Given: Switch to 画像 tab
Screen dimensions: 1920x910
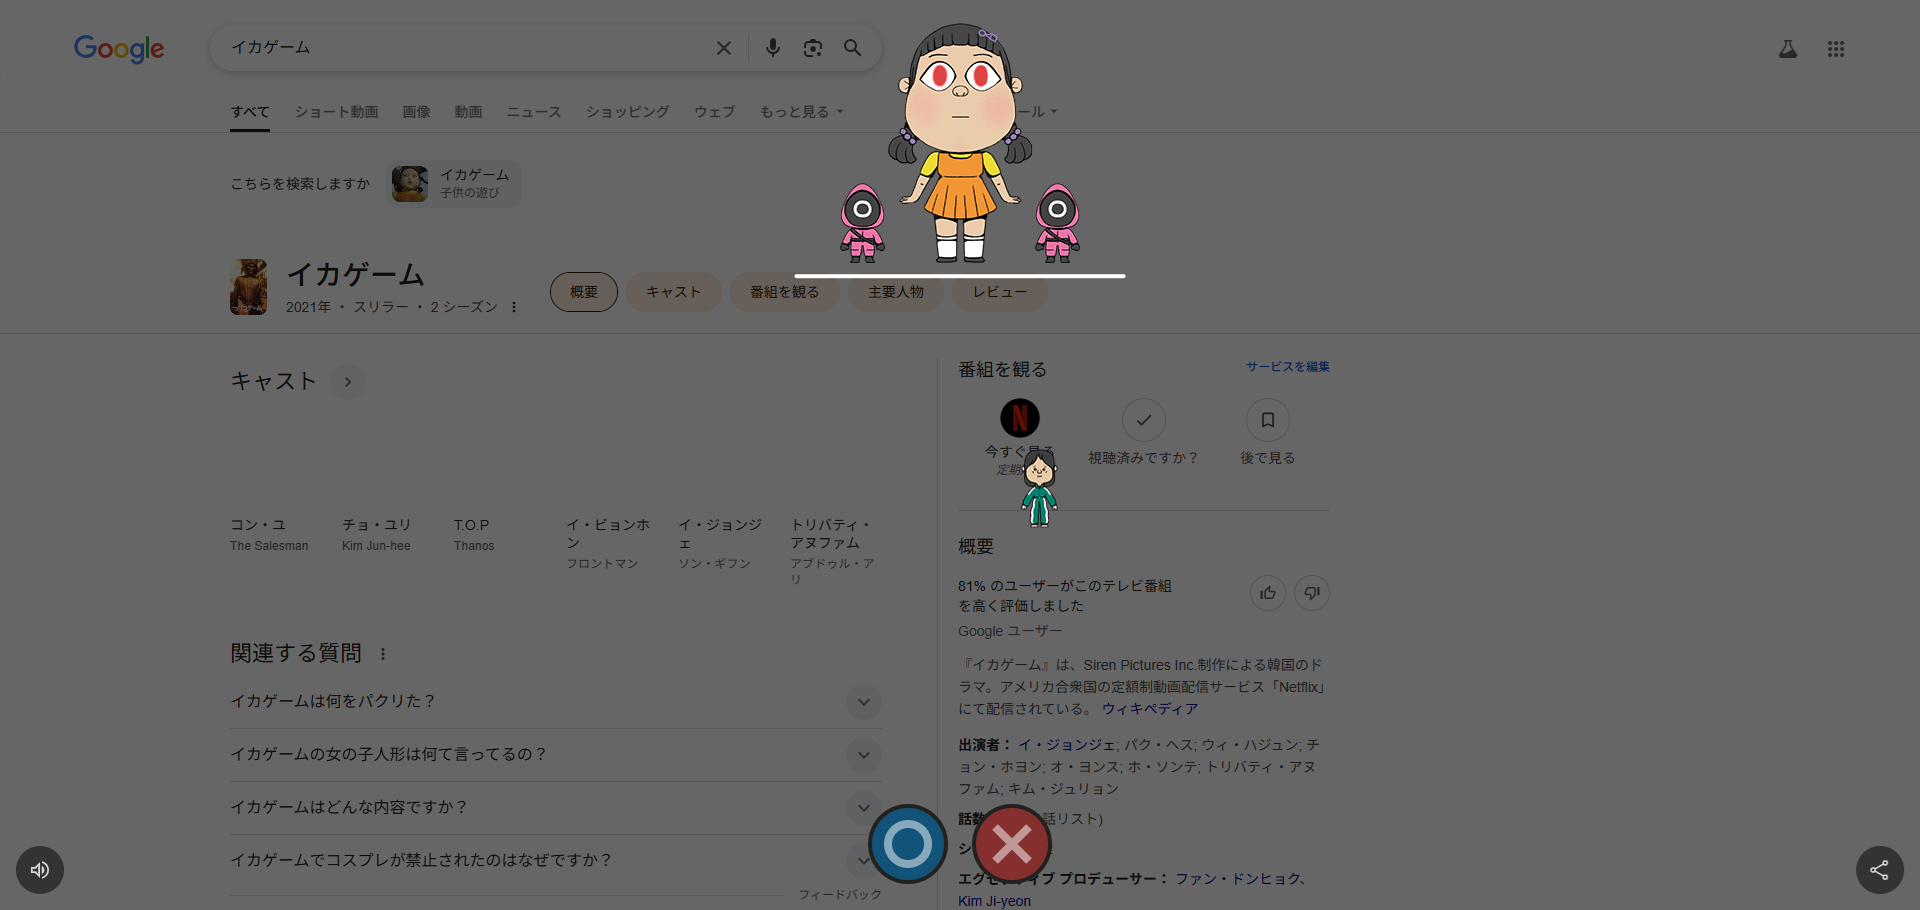Looking at the screenshot, I should (417, 112).
